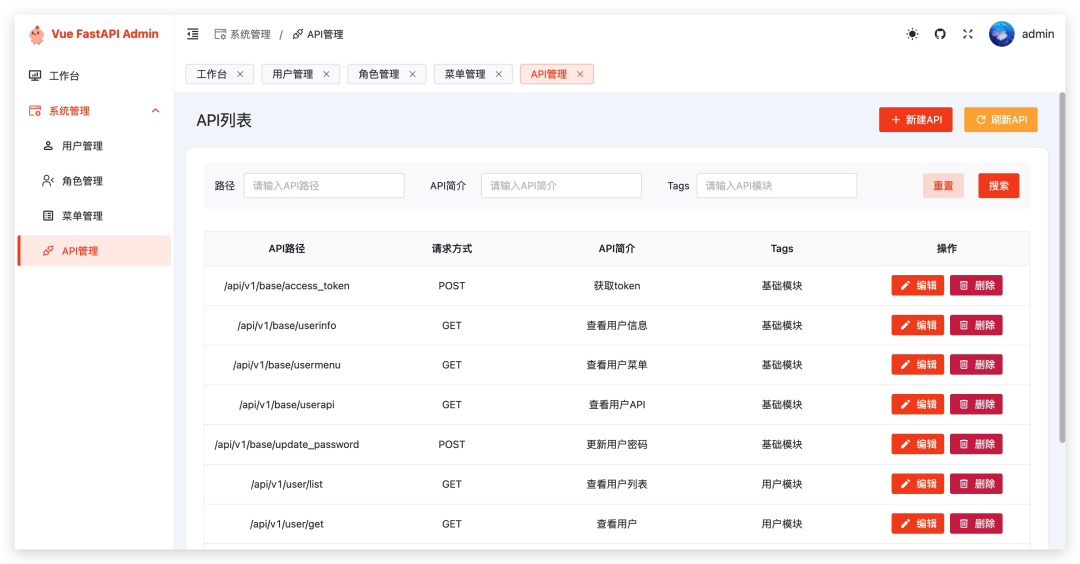Viewport: 1080px width, 564px height.
Task: Click the 刷新API button
Action: [1000, 120]
